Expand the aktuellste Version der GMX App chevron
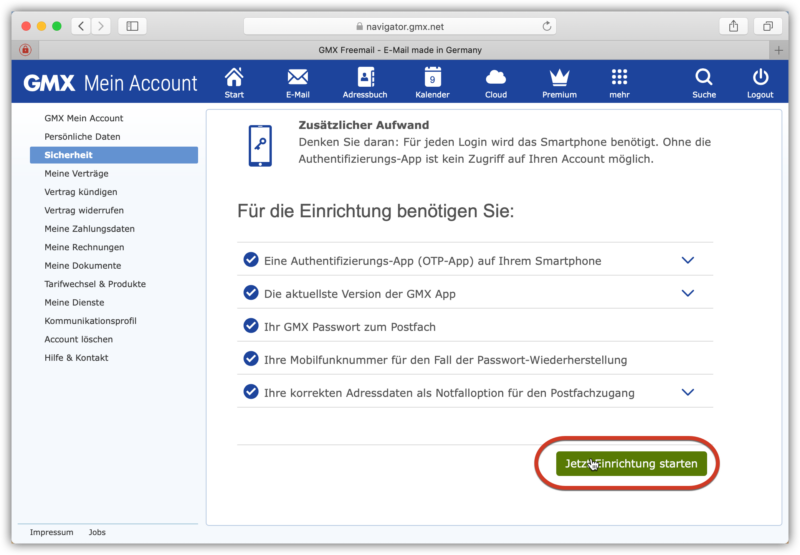The image size is (800, 555). pyautogui.click(x=688, y=293)
